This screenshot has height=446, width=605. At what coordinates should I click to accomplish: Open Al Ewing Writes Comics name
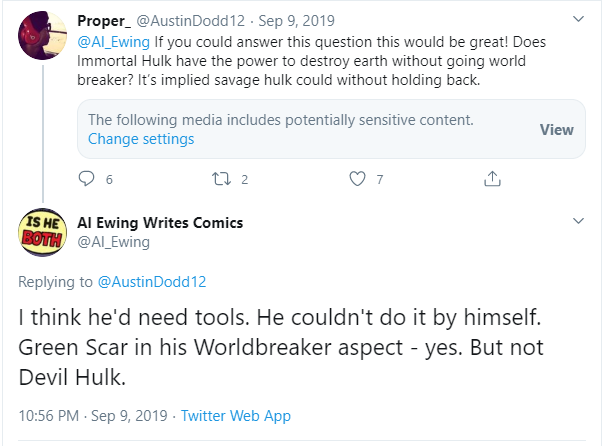tap(160, 223)
